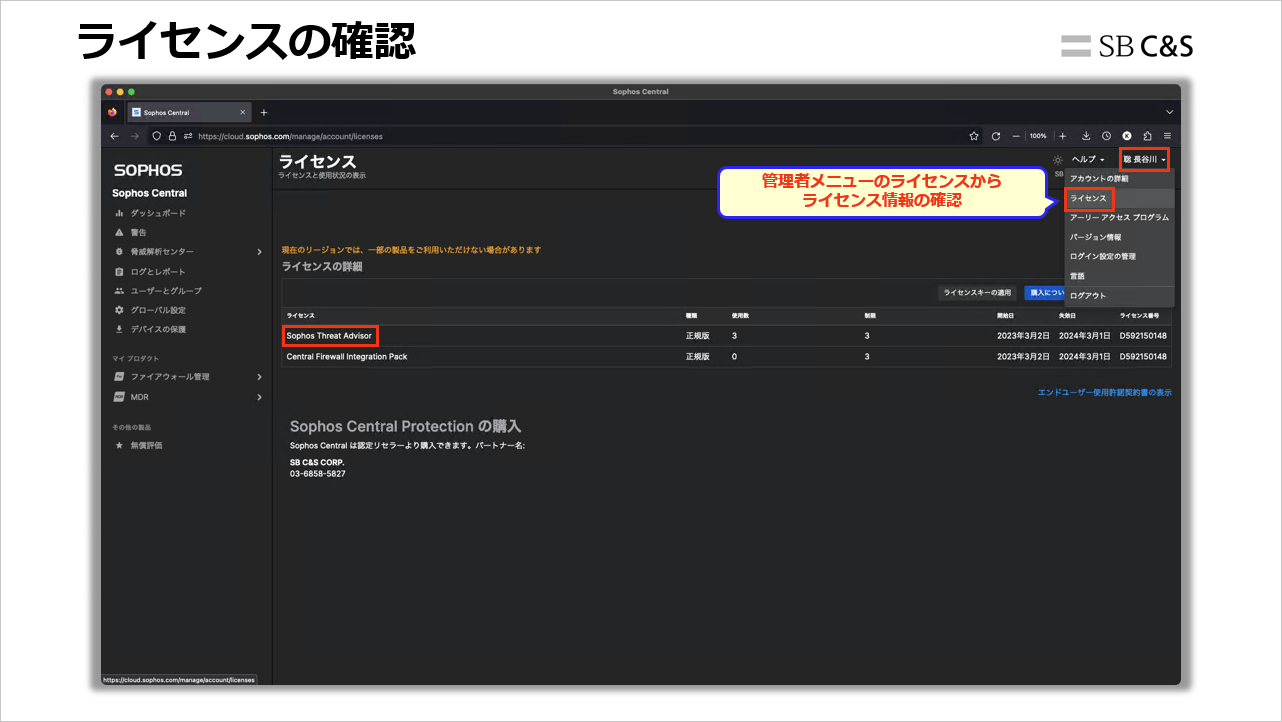The width and height of the screenshot is (1282, 722).
Task: Click the 03-6858-5827 phone number
Action: pos(318,474)
